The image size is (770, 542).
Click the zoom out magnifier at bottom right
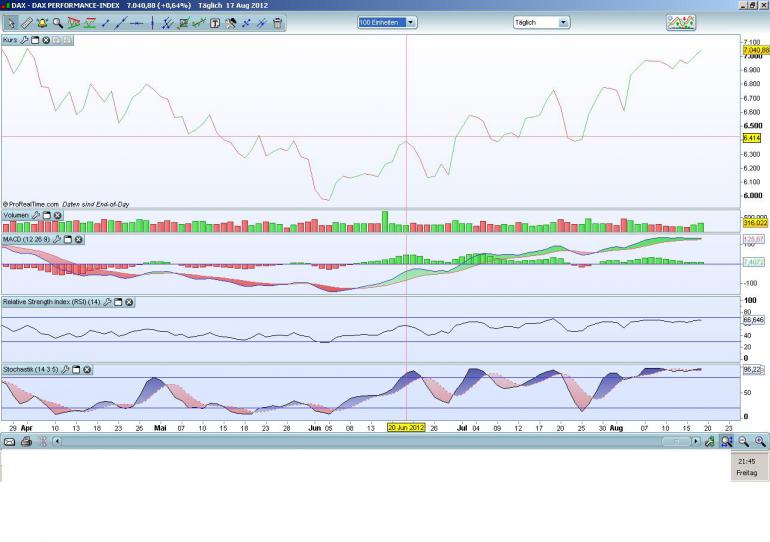click(x=744, y=441)
